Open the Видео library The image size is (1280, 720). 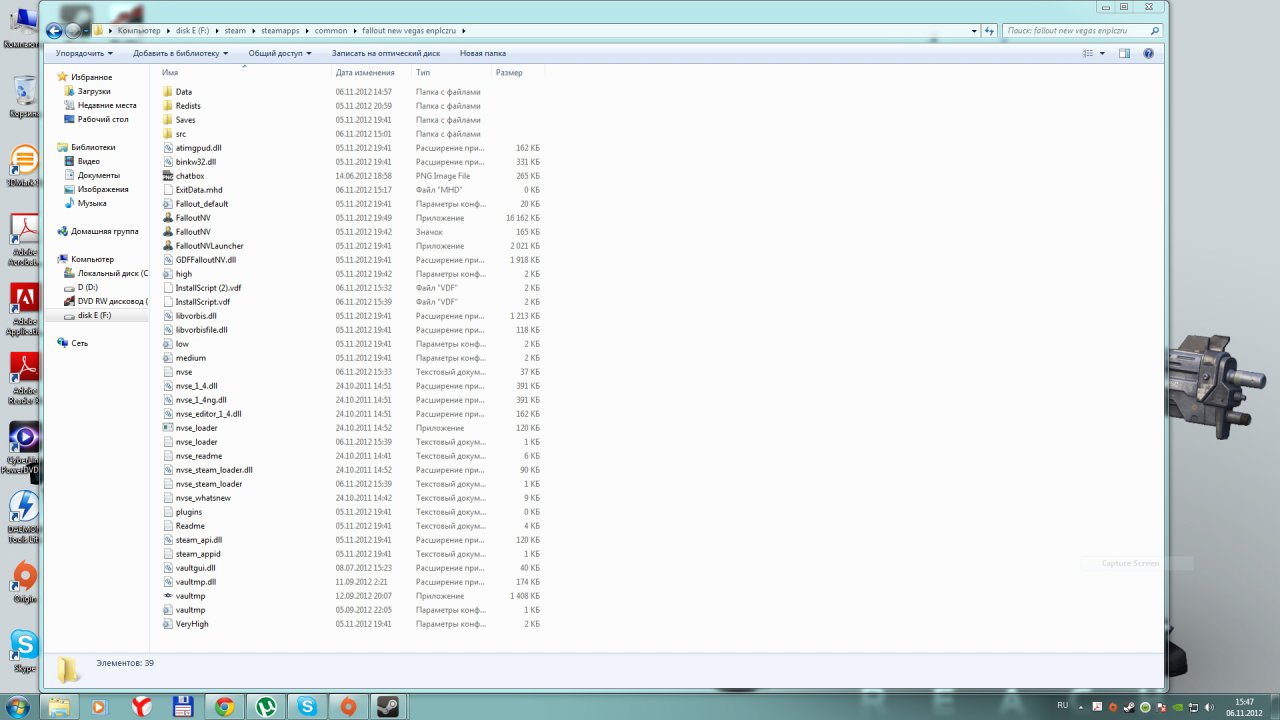[x=89, y=161]
